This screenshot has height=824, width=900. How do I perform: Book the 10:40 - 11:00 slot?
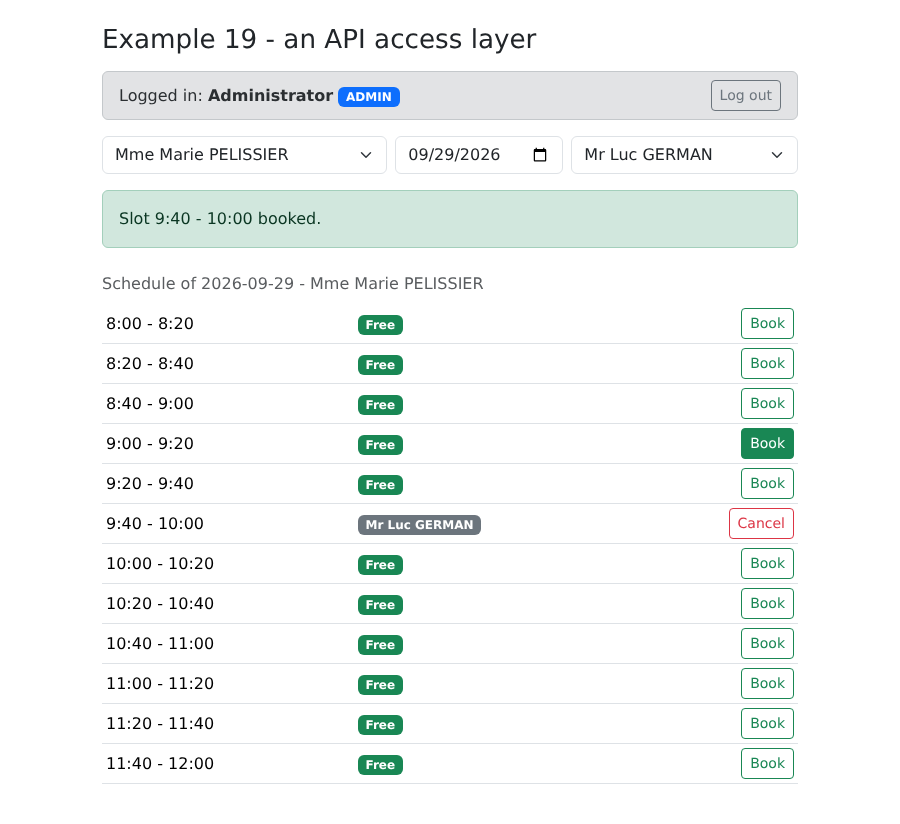coord(767,643)
